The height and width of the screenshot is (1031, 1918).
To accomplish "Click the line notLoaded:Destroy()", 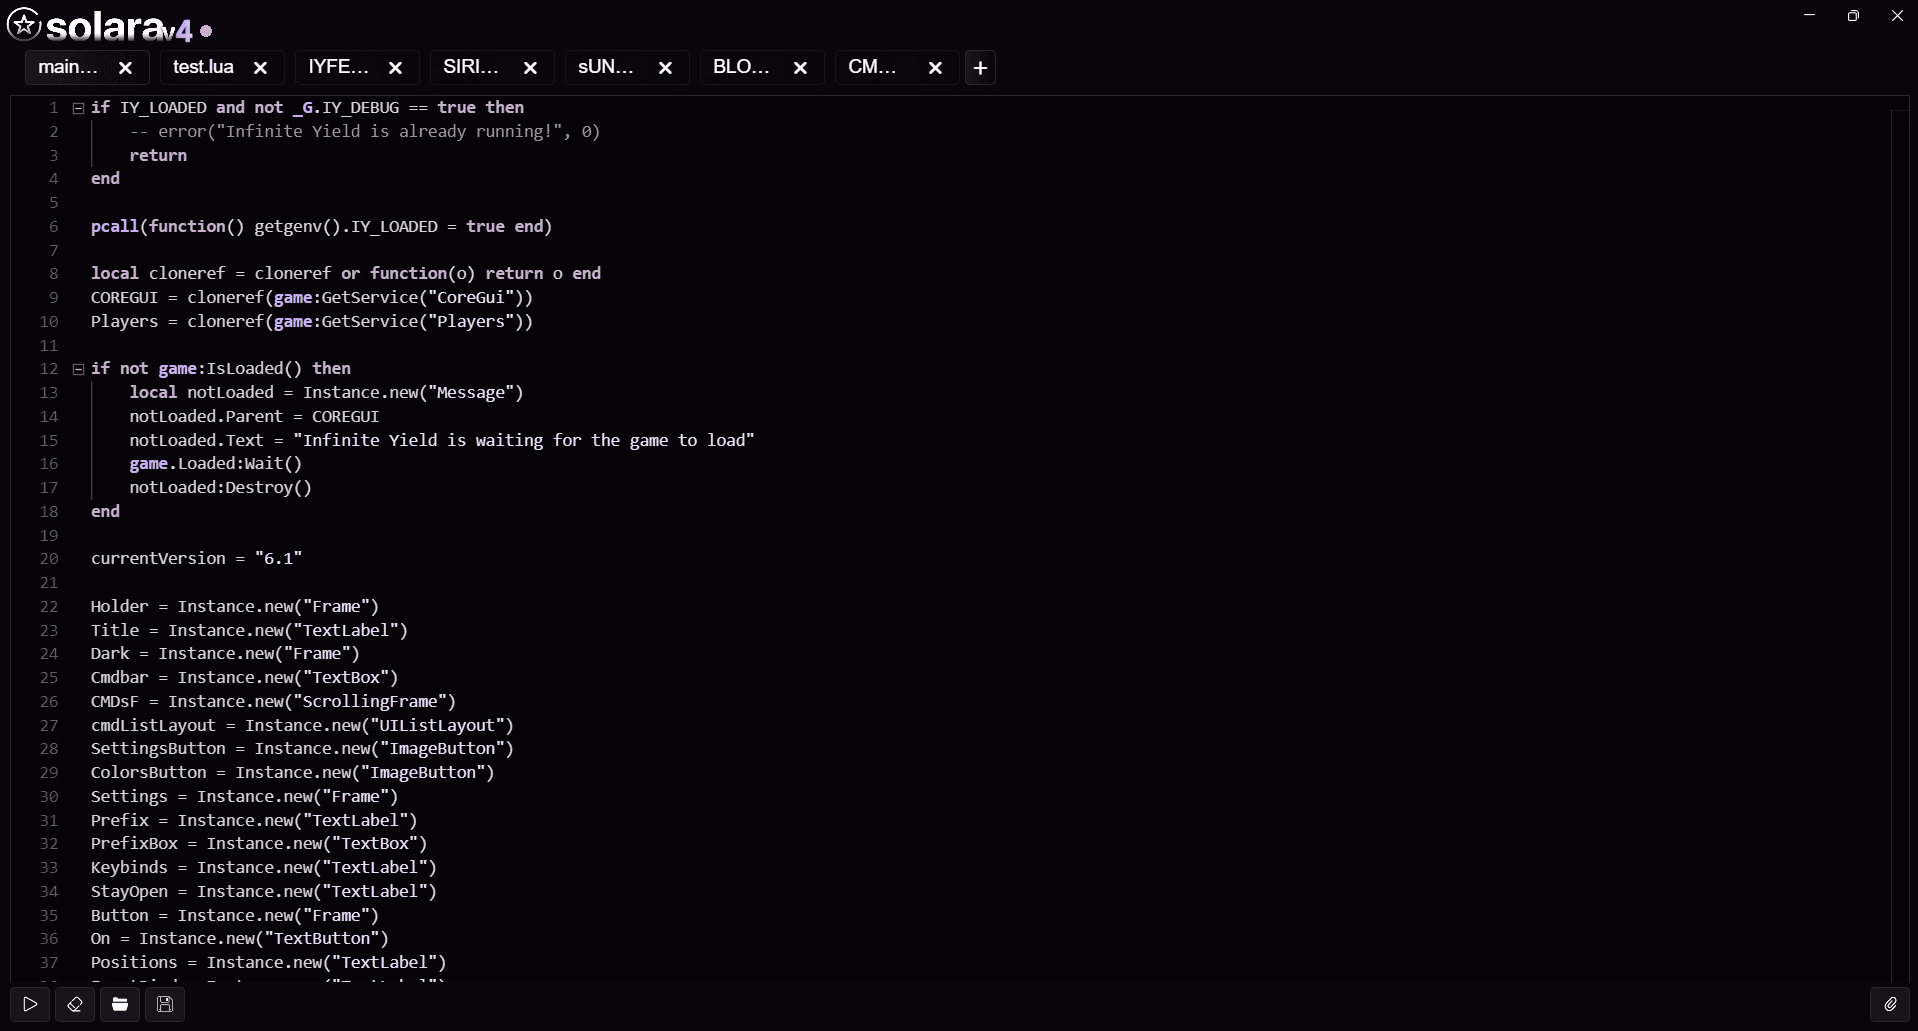I will tap(220, 488).
